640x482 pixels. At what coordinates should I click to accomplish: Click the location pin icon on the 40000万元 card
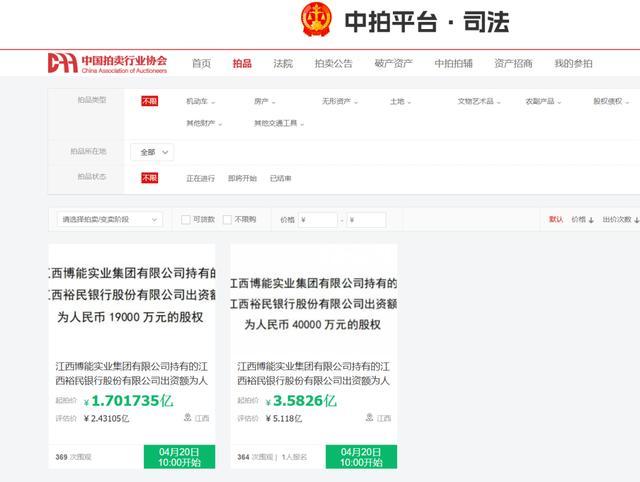tap(369, 417)
